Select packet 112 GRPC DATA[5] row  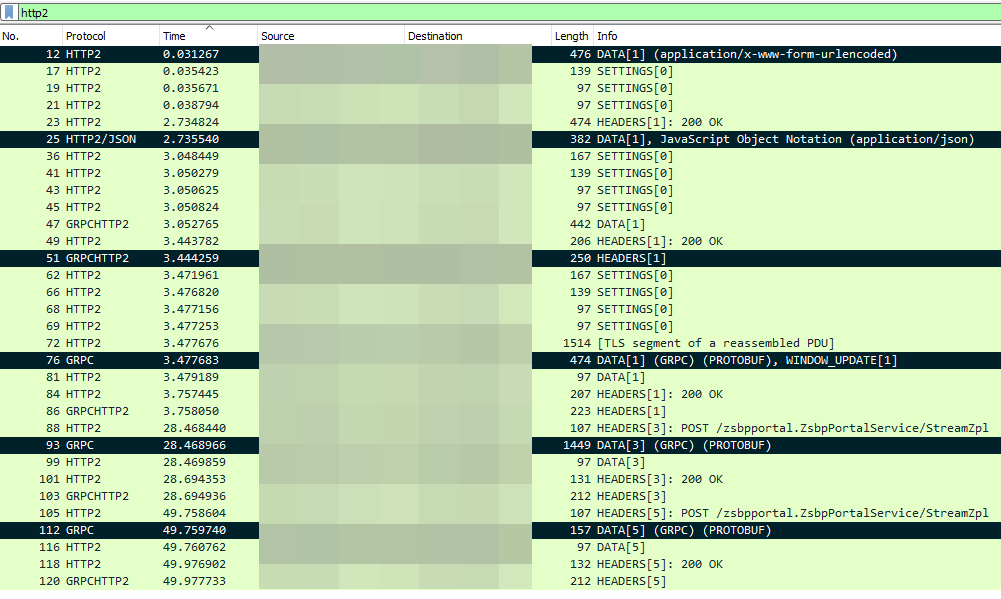tap(500, 530)
